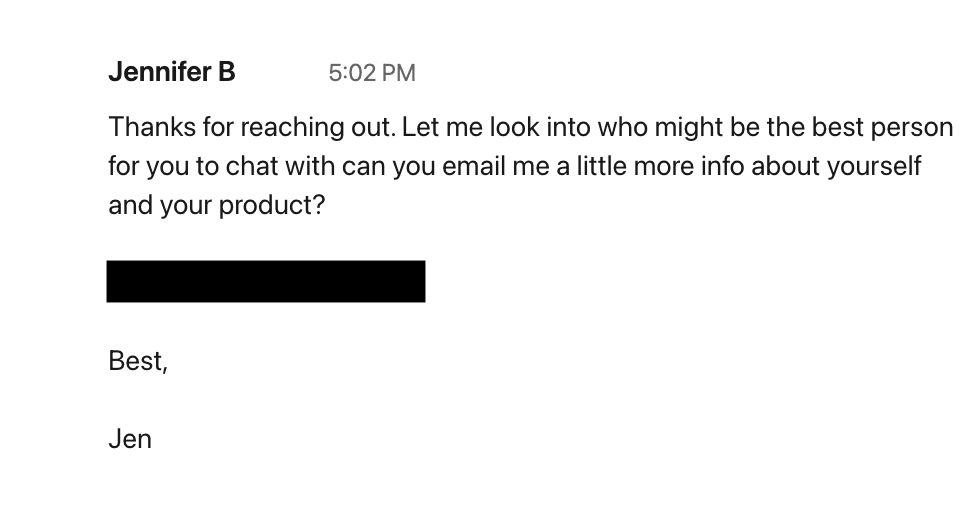Click 'reaching out.' in the first line
Screen dimensions: 973x527
point(318,127)
